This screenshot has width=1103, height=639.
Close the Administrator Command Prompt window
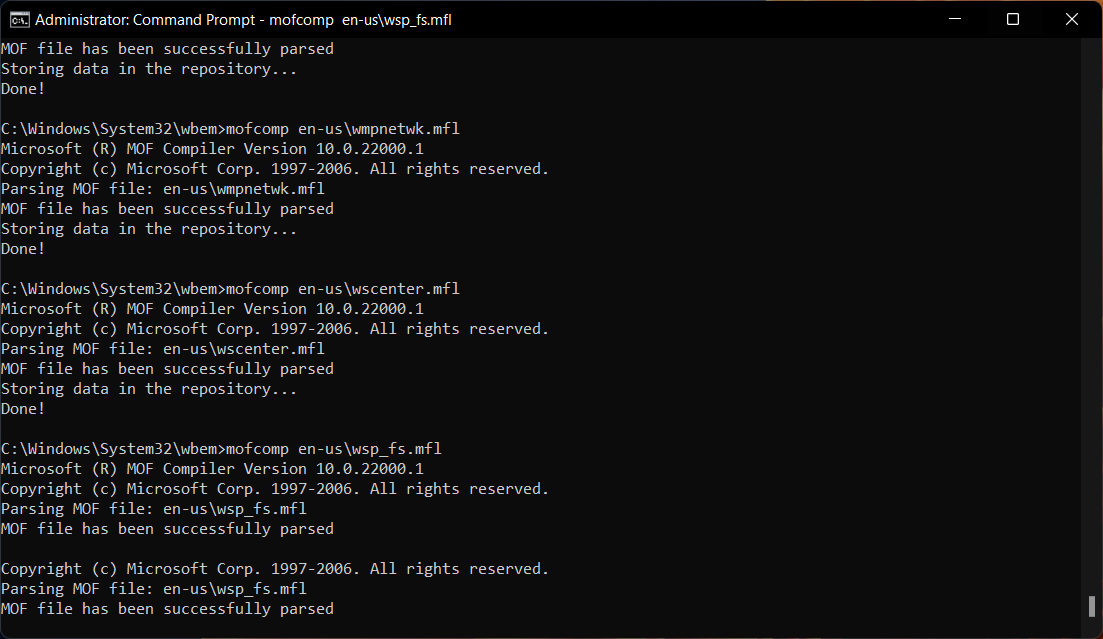pyautogui.click(x=1071, y=19)
